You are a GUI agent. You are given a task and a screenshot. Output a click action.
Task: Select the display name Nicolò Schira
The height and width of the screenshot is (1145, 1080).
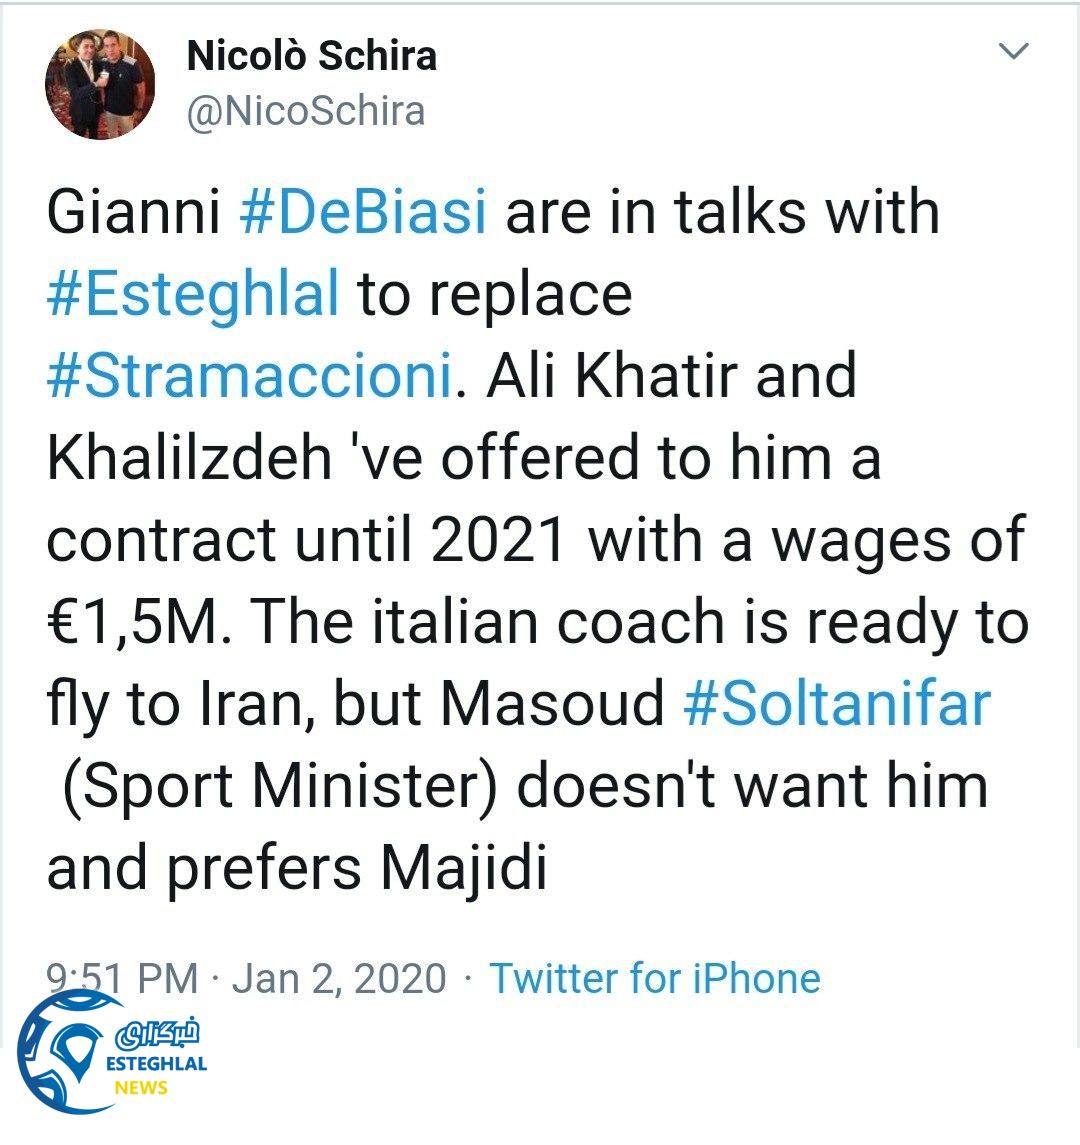point(313,57)
